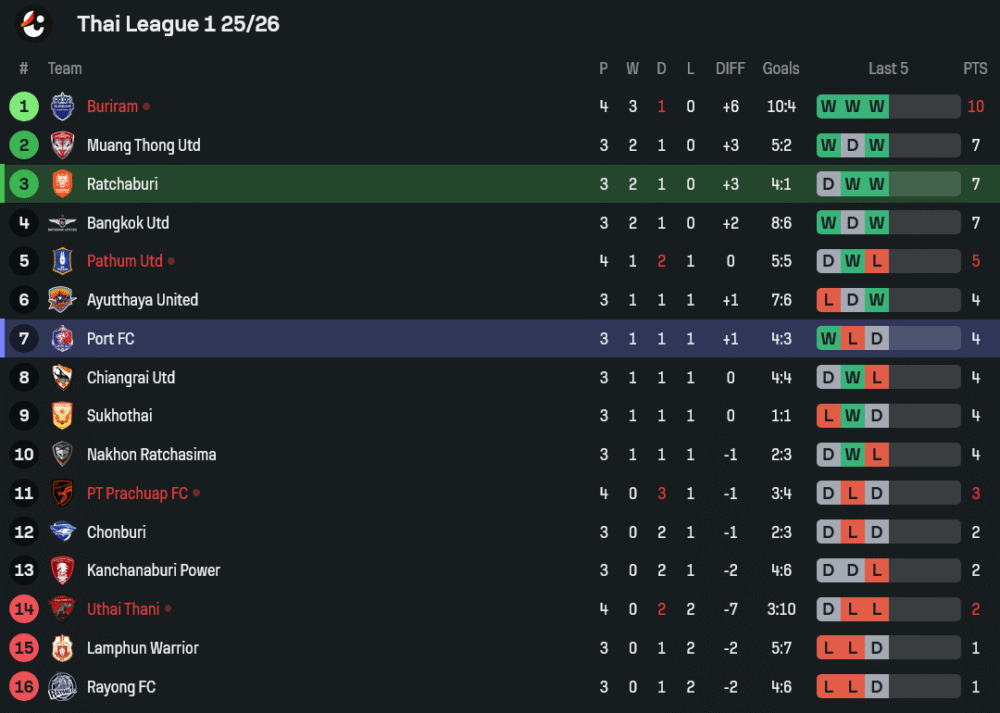Click the Last 5 column header
The image size is (1000, 713).
pyautogui.click(x=888, y=69)
